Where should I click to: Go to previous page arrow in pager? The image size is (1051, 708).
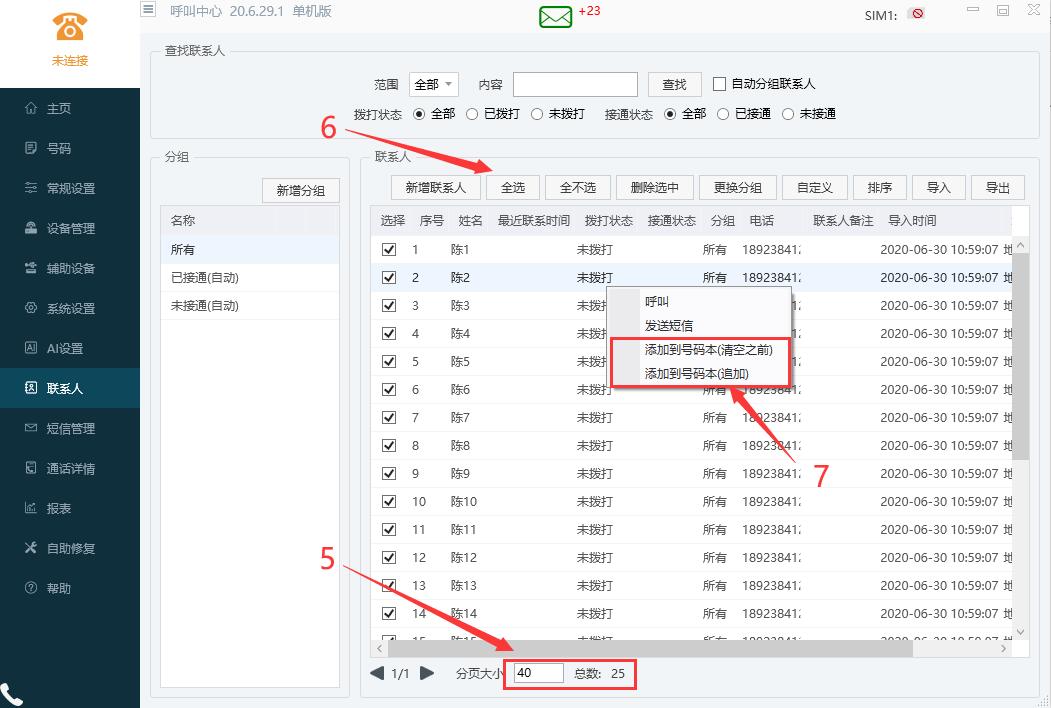tap(377, 673)
